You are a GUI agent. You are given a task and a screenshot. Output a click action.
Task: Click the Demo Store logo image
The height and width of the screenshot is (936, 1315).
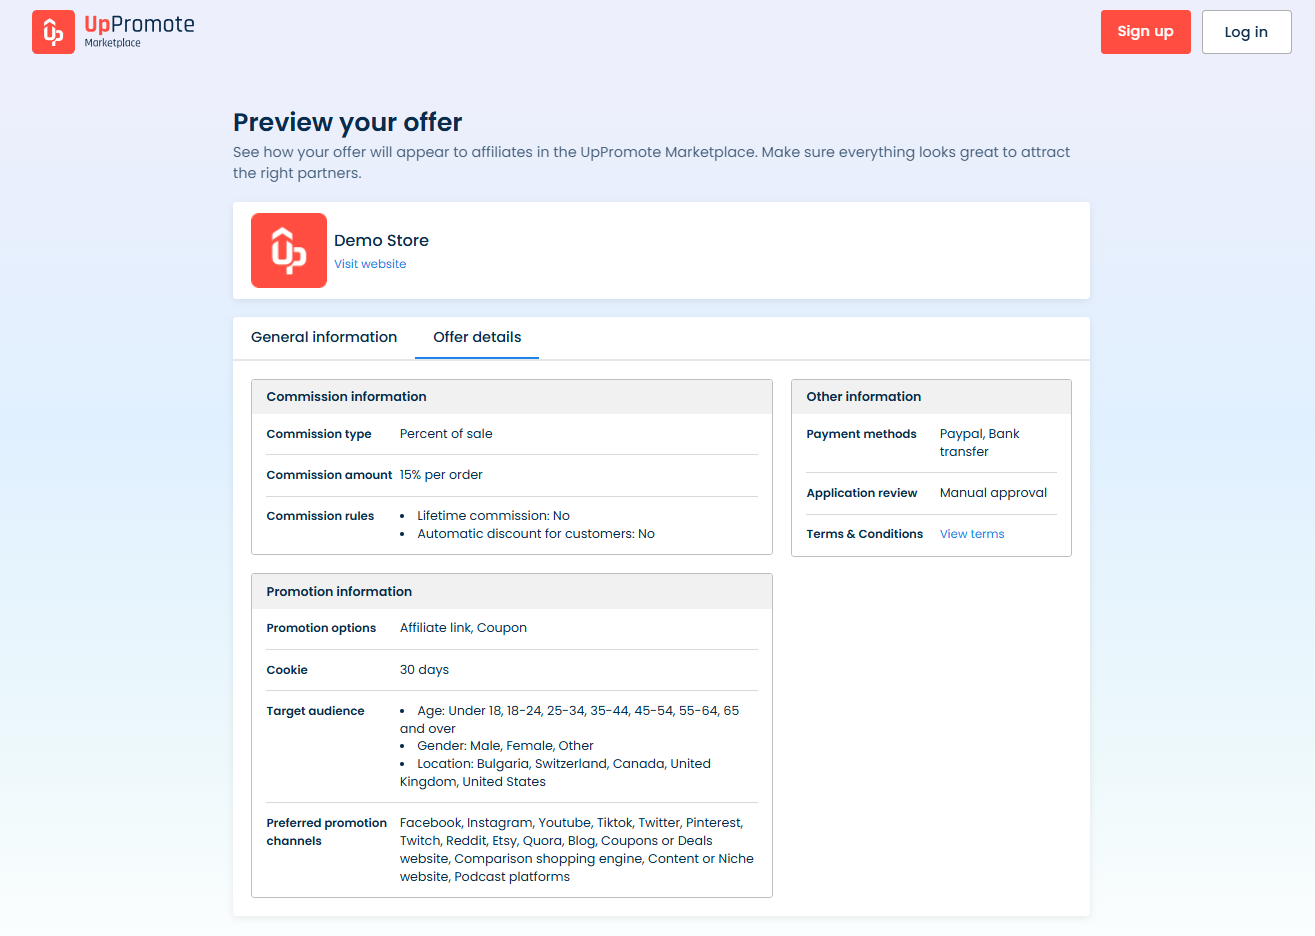pyautogui.click(x=288, y=250)
